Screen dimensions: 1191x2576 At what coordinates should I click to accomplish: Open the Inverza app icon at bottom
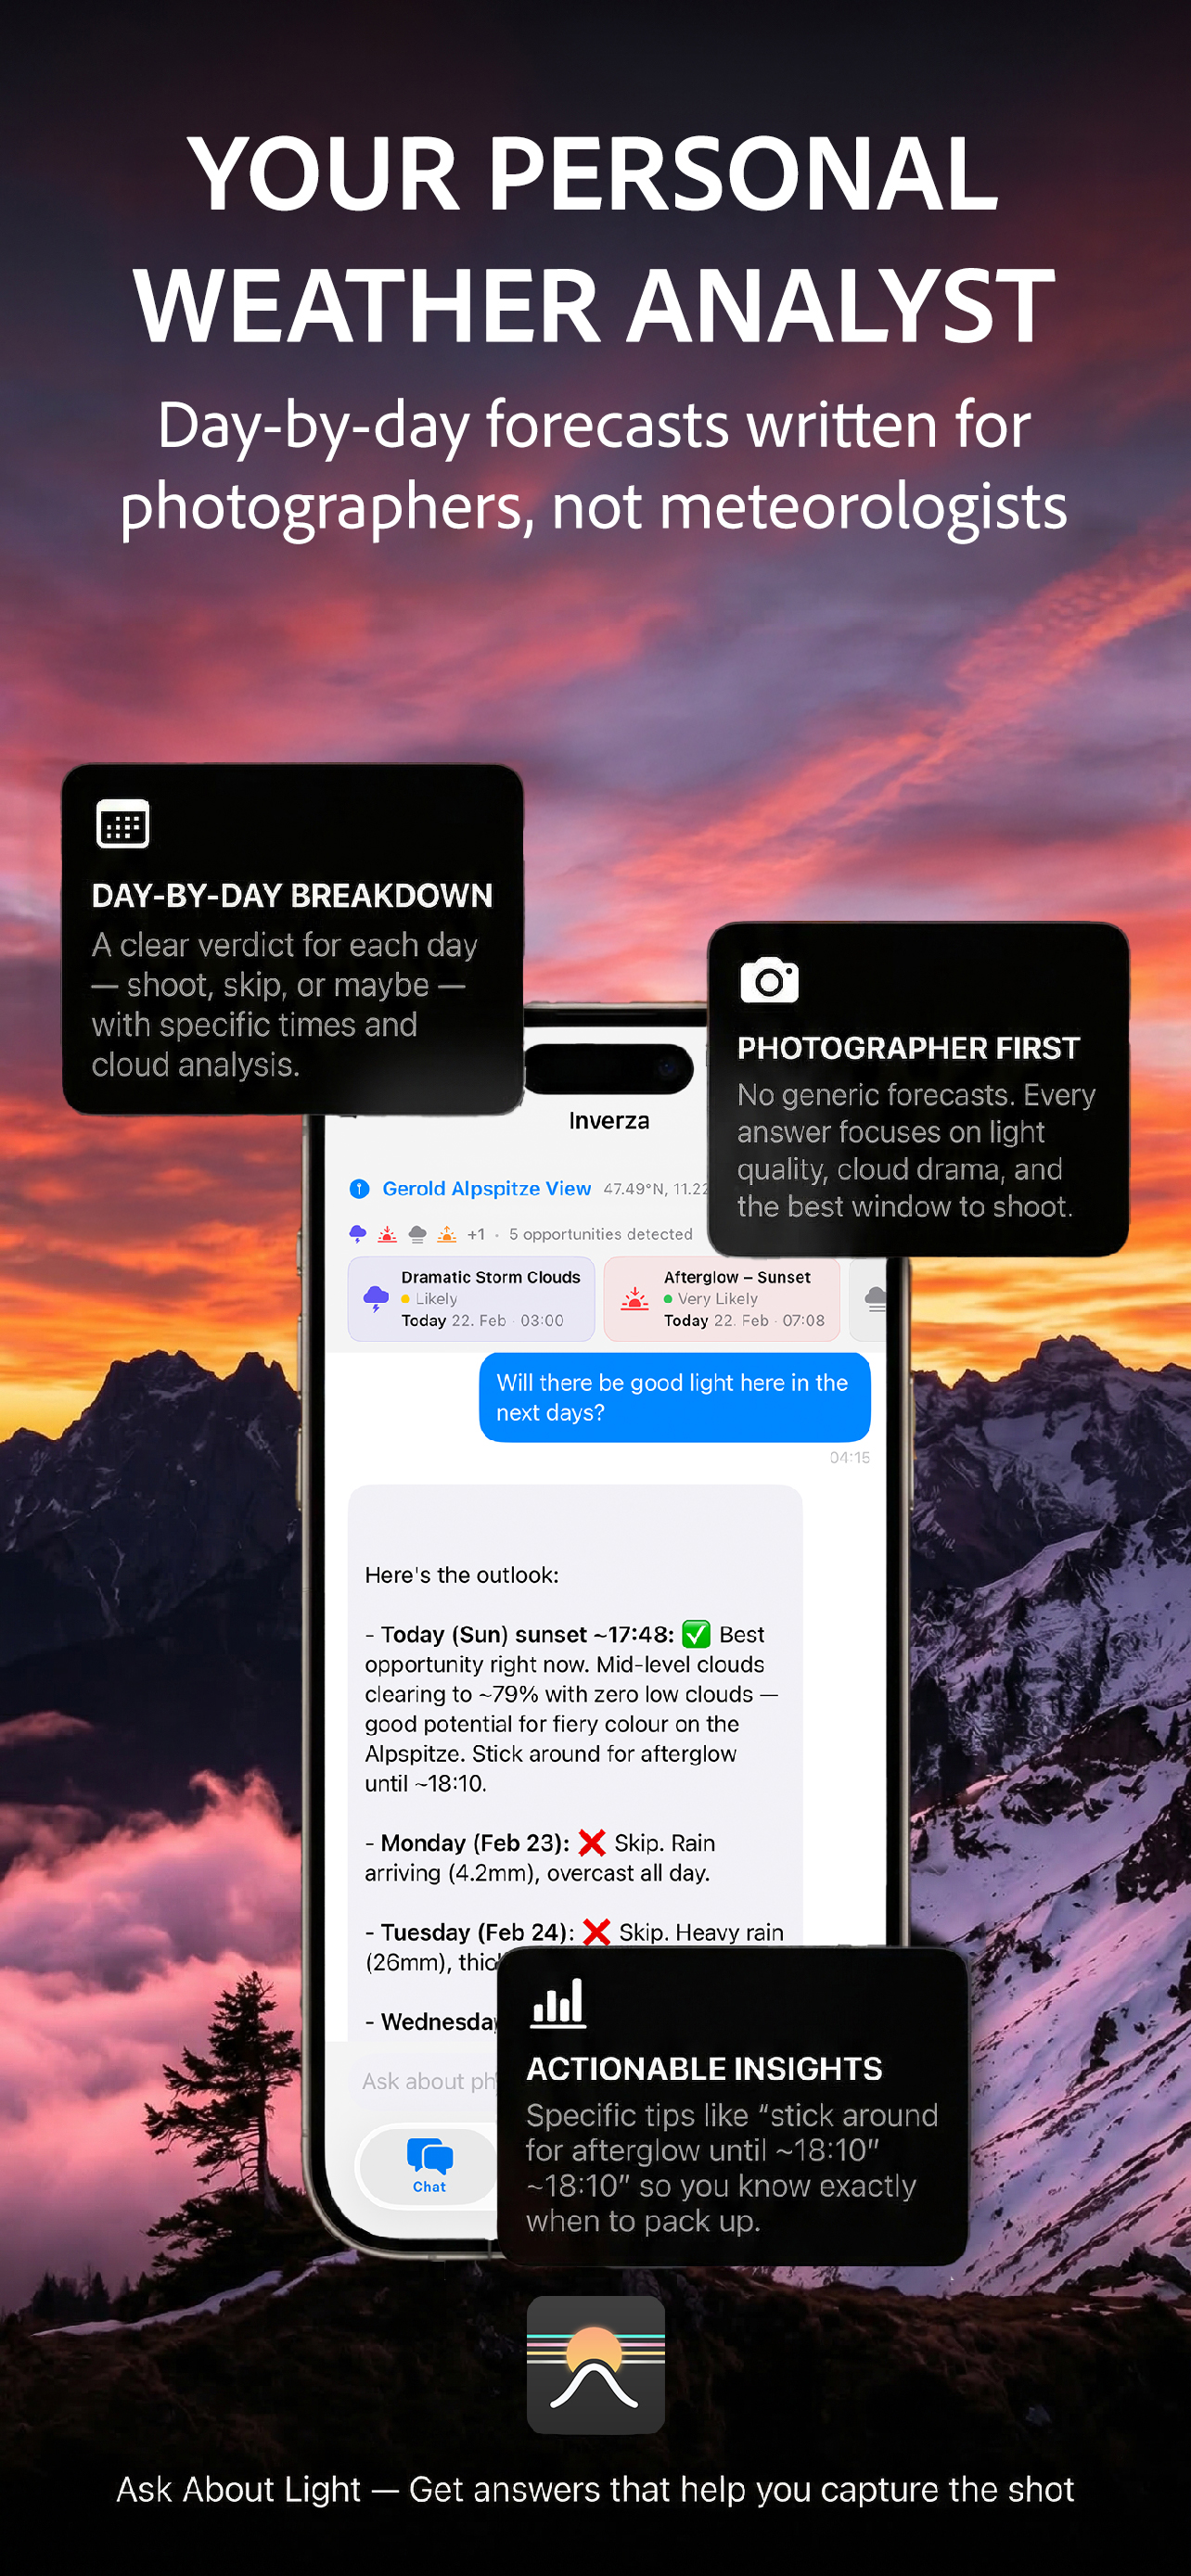click(x=596, y=2364)
